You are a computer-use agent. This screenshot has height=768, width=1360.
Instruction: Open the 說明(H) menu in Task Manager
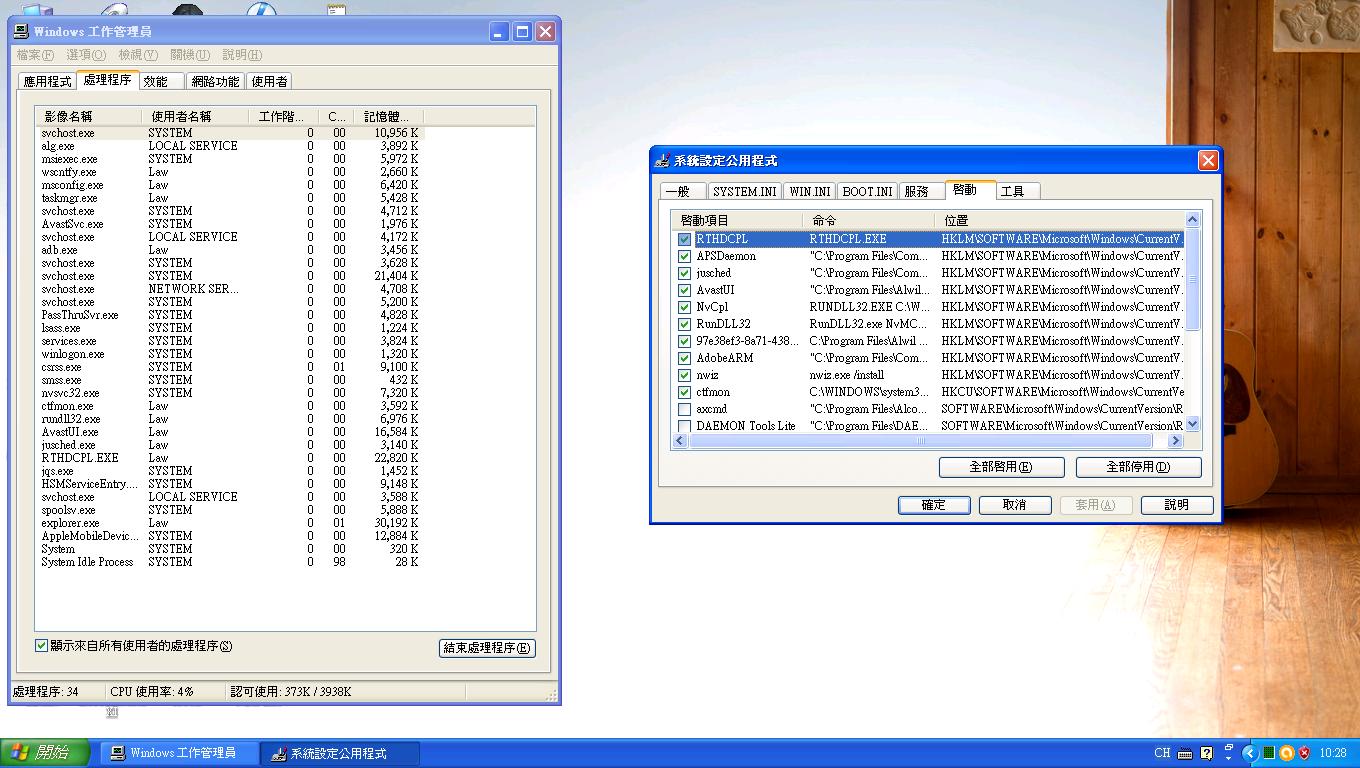tap(242, 55)
